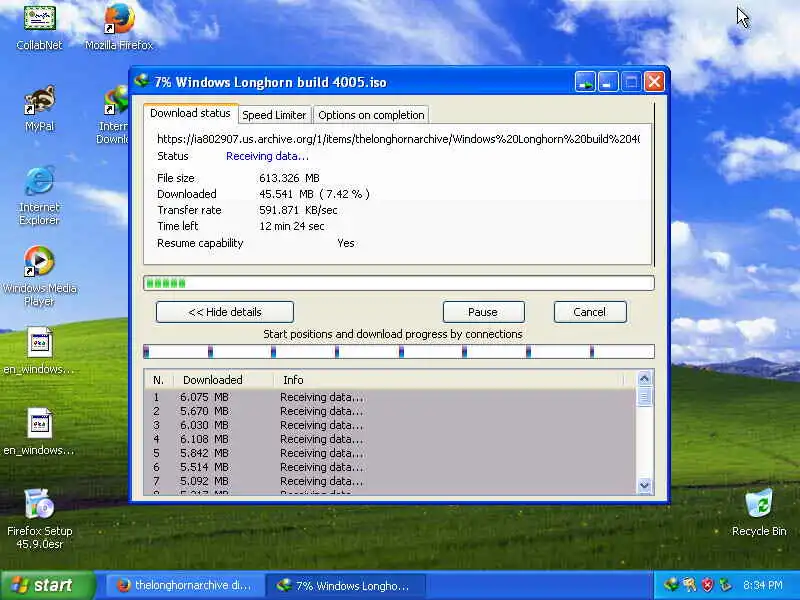Switch to the Download status tab

190,113
